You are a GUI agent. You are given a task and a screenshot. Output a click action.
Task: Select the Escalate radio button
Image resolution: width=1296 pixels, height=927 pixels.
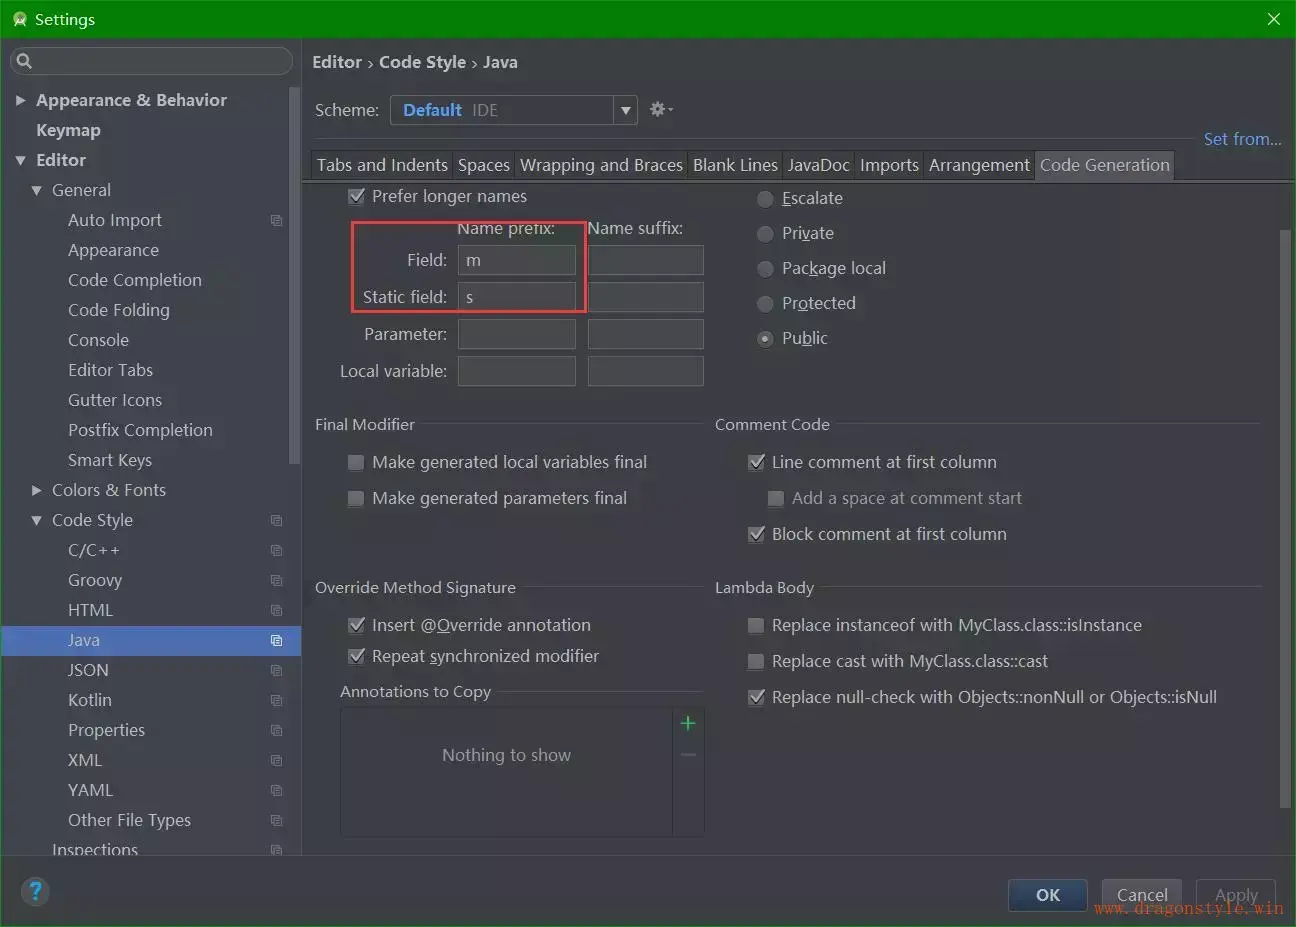pos(765,199)
